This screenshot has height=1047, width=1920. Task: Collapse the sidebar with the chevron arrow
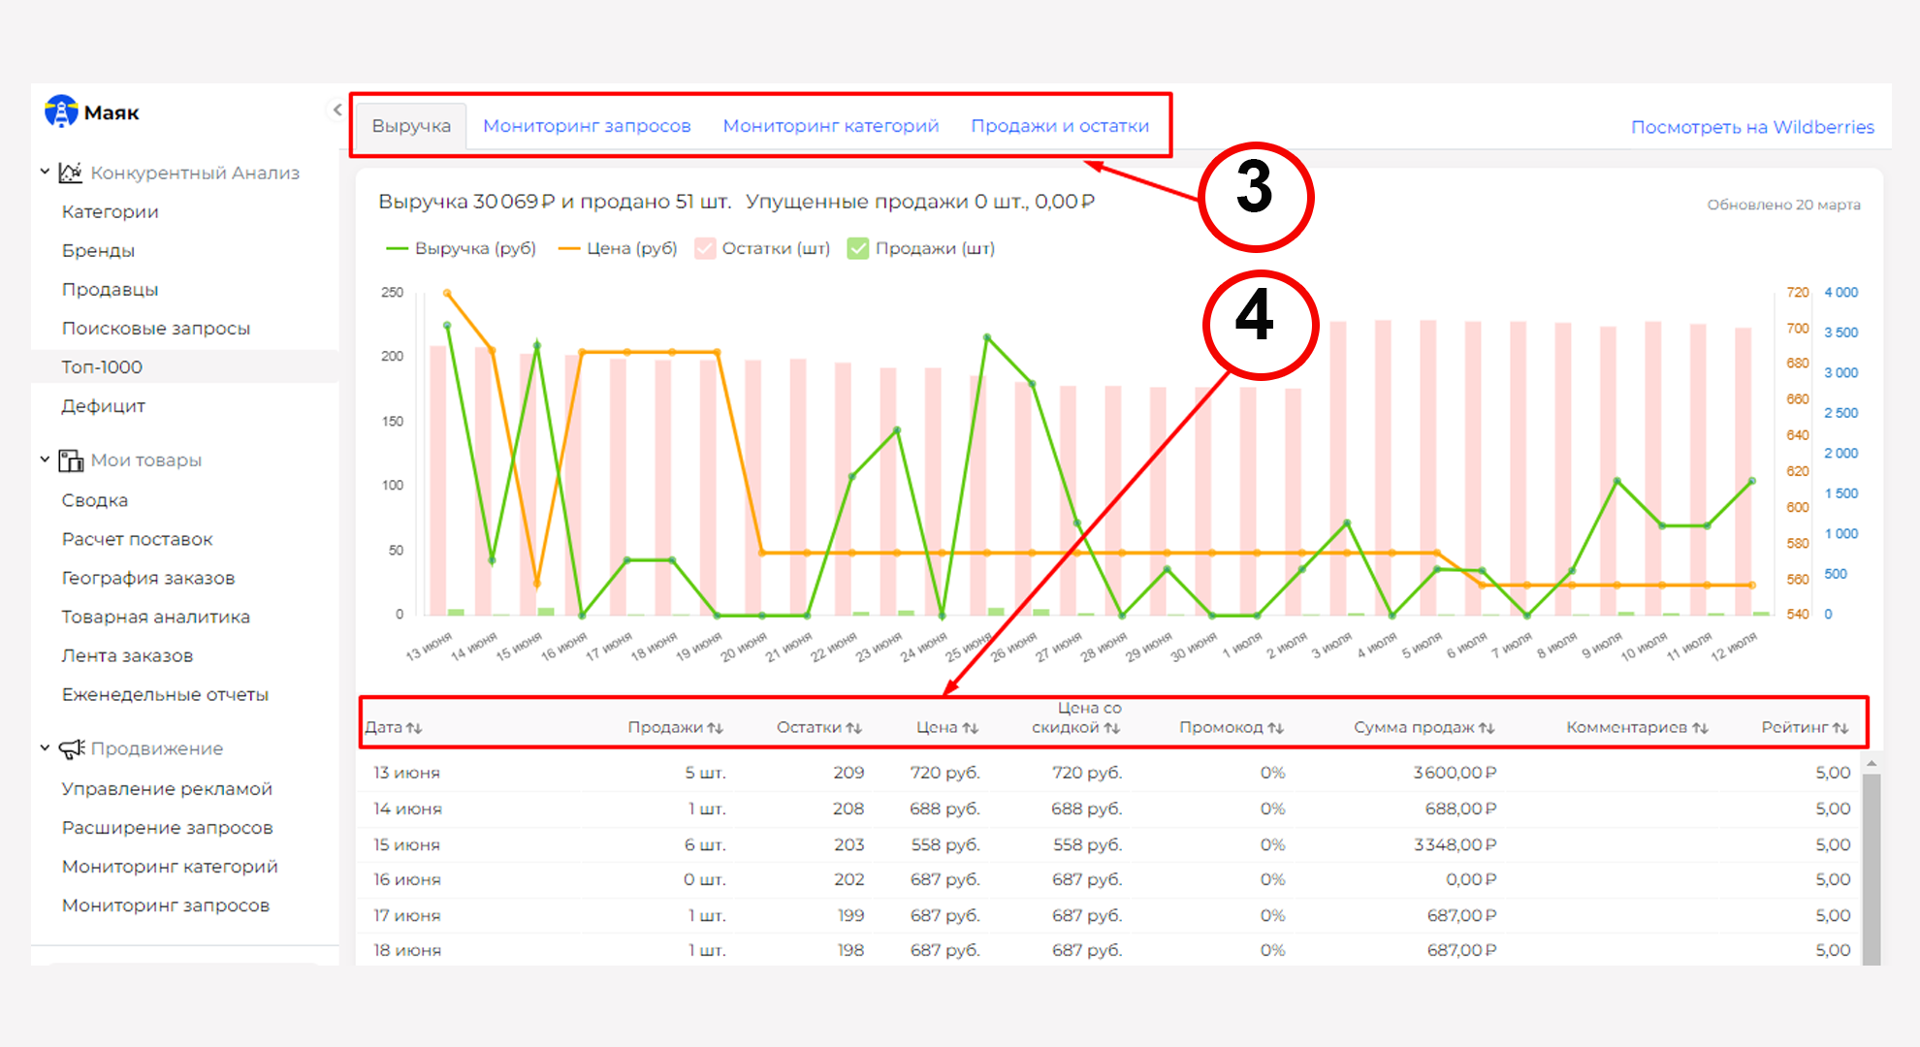pos(337,110)
